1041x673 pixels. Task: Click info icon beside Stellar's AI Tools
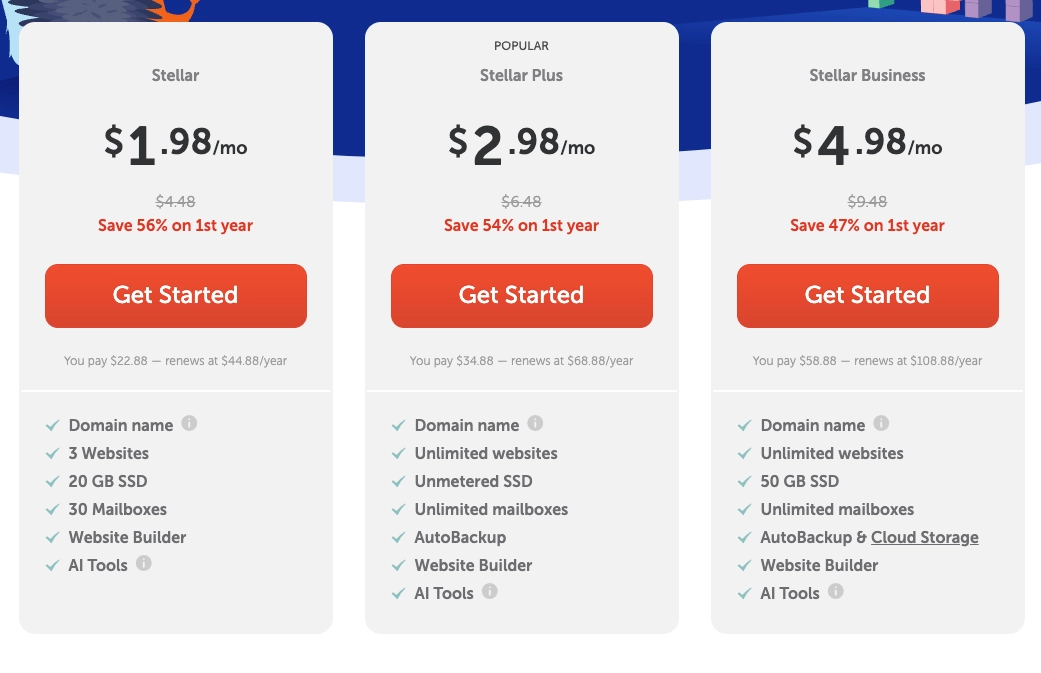[x=143, y=563]
